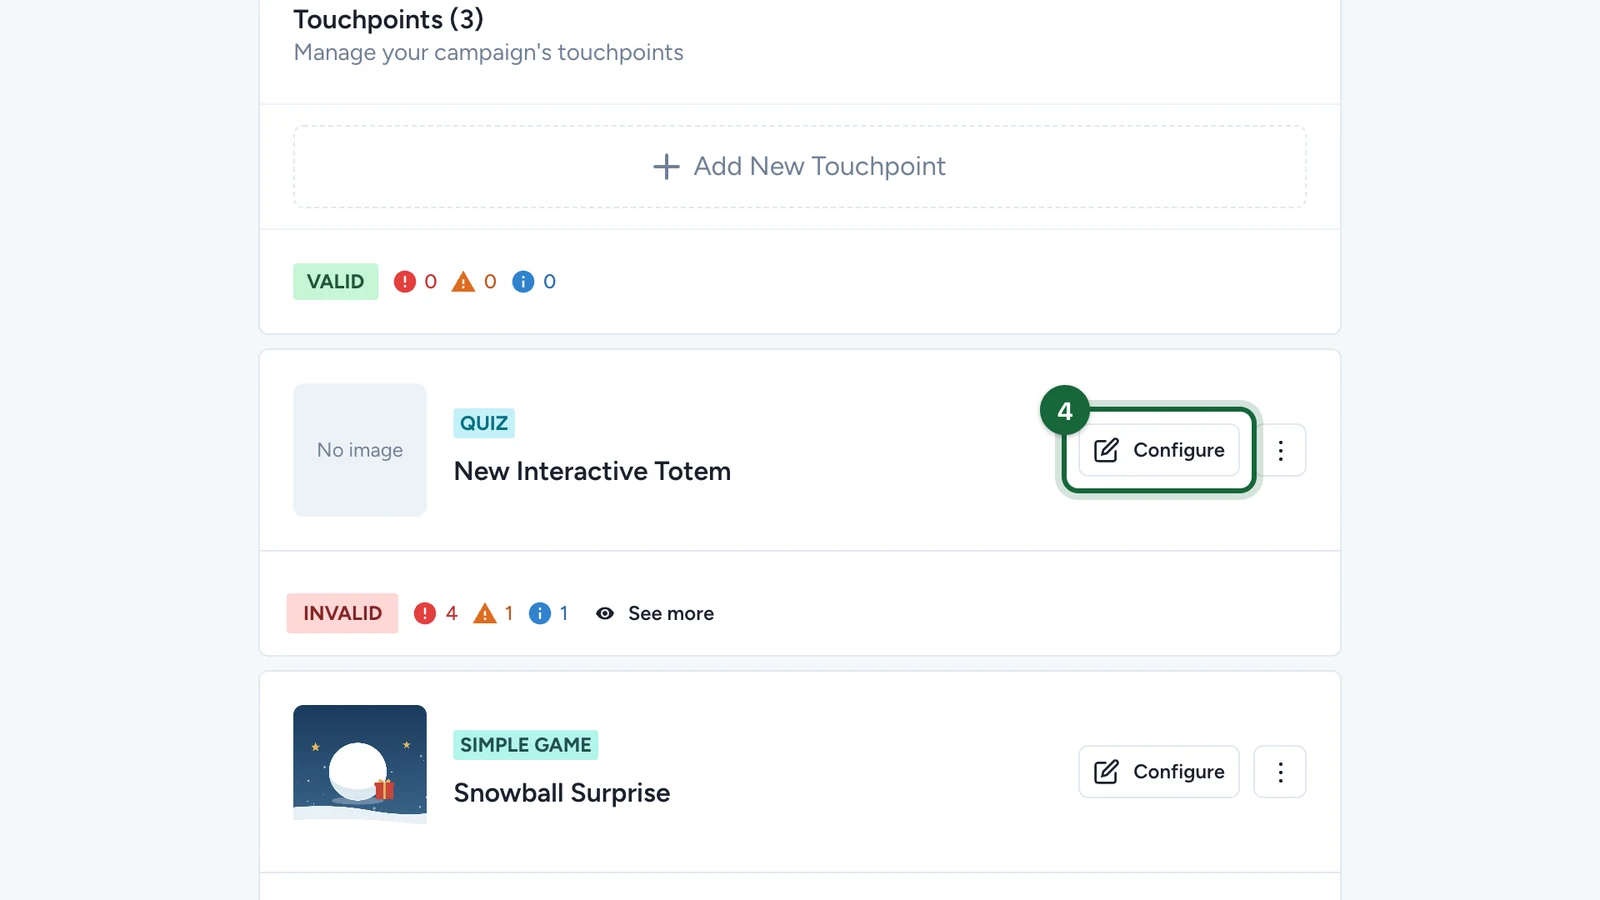Click the blue info icon in VALID row
Image resolution: width=1600 pixels, height=900 pixels.
coord(523,282)
